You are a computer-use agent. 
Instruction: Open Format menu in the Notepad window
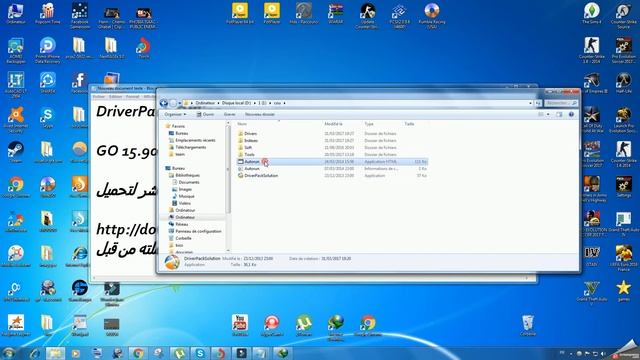tap(132, 96)
